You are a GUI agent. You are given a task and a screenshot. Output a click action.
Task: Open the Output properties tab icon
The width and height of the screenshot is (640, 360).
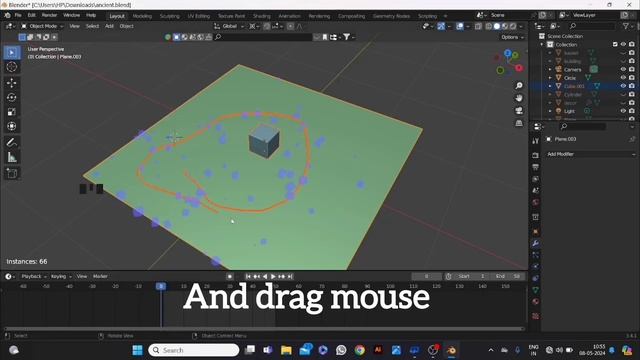click(x=536, y=167)
